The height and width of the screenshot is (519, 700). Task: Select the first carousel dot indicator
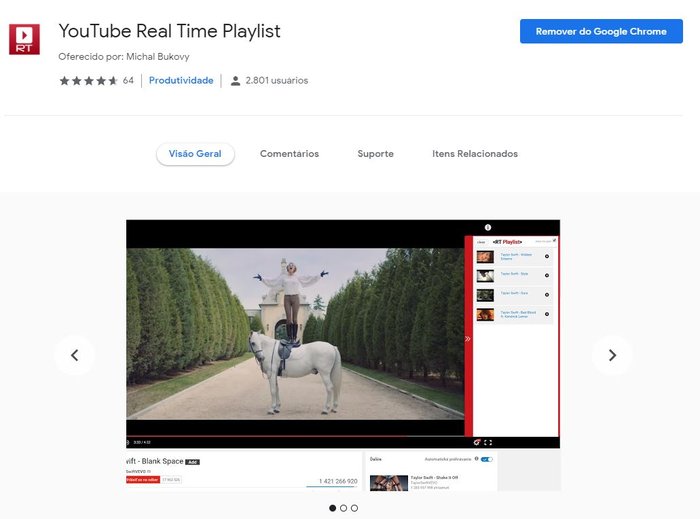tap(333, 508)
